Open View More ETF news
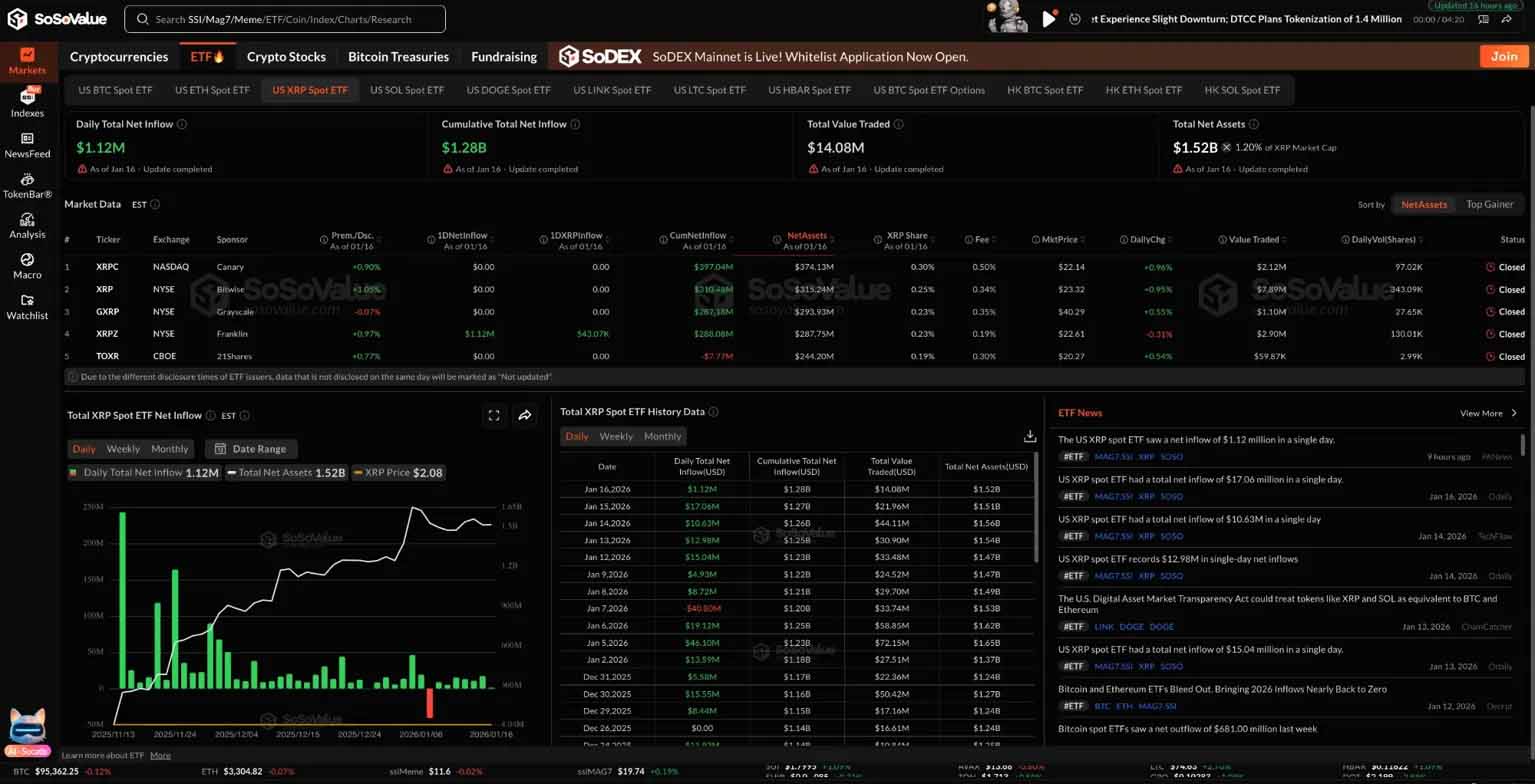The image size is (1535, 784). (x=1488, y=413)
